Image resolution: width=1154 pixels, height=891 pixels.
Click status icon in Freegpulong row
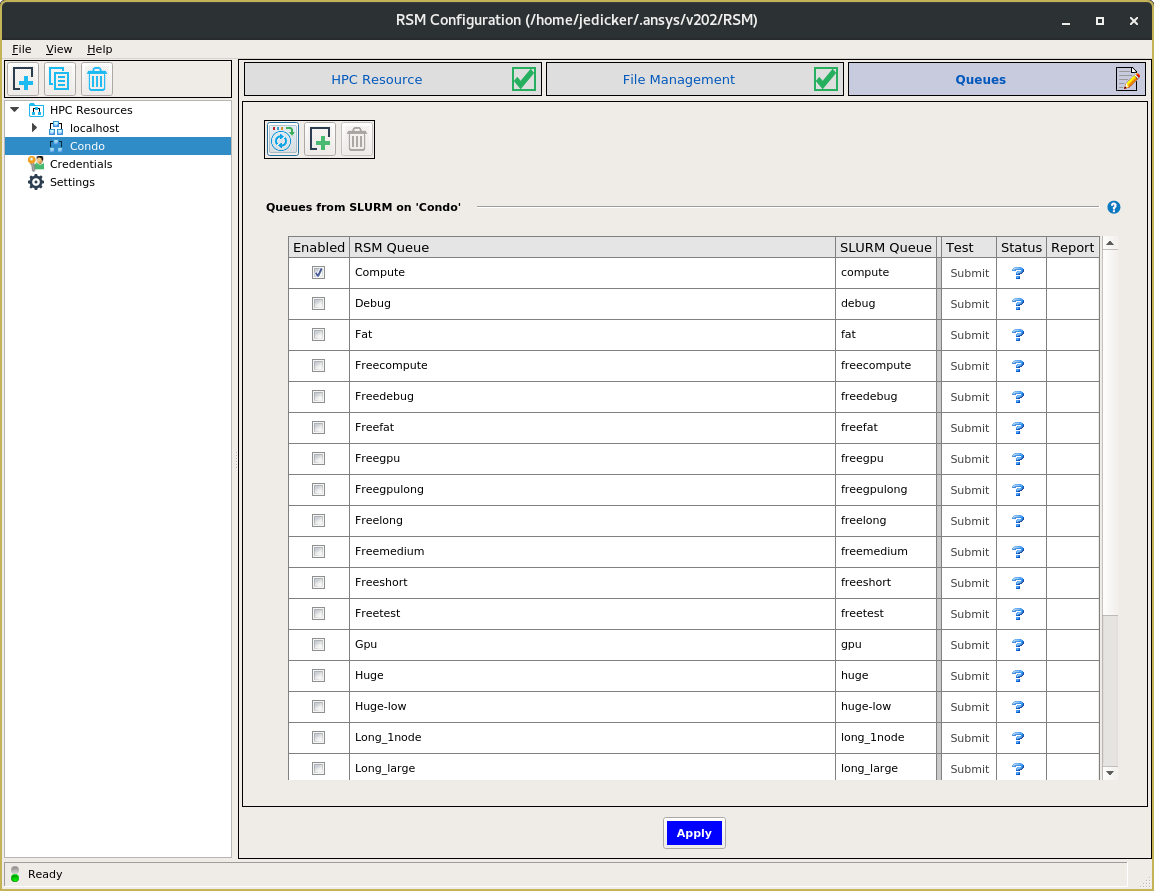click(1019, 489)
